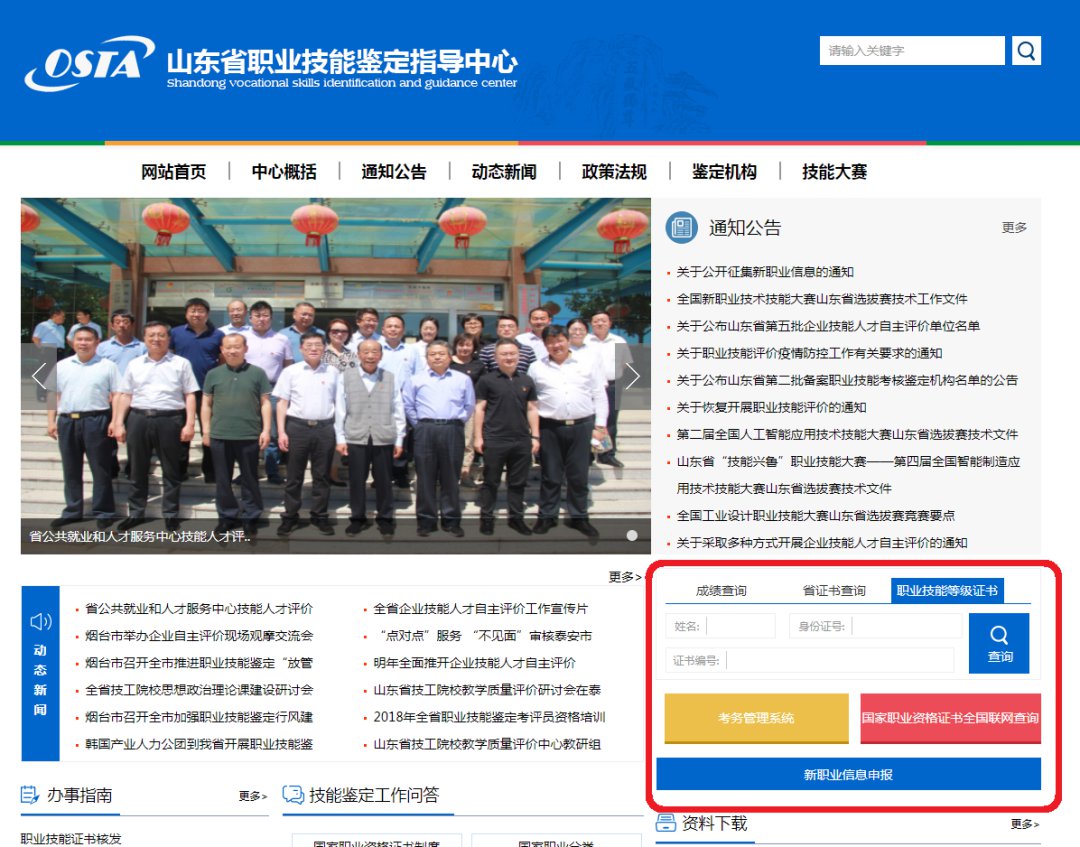Screen dimensions: 1080x847
Task: Open 更多 link in 通知公告 panel
Action: [1014, 228]
